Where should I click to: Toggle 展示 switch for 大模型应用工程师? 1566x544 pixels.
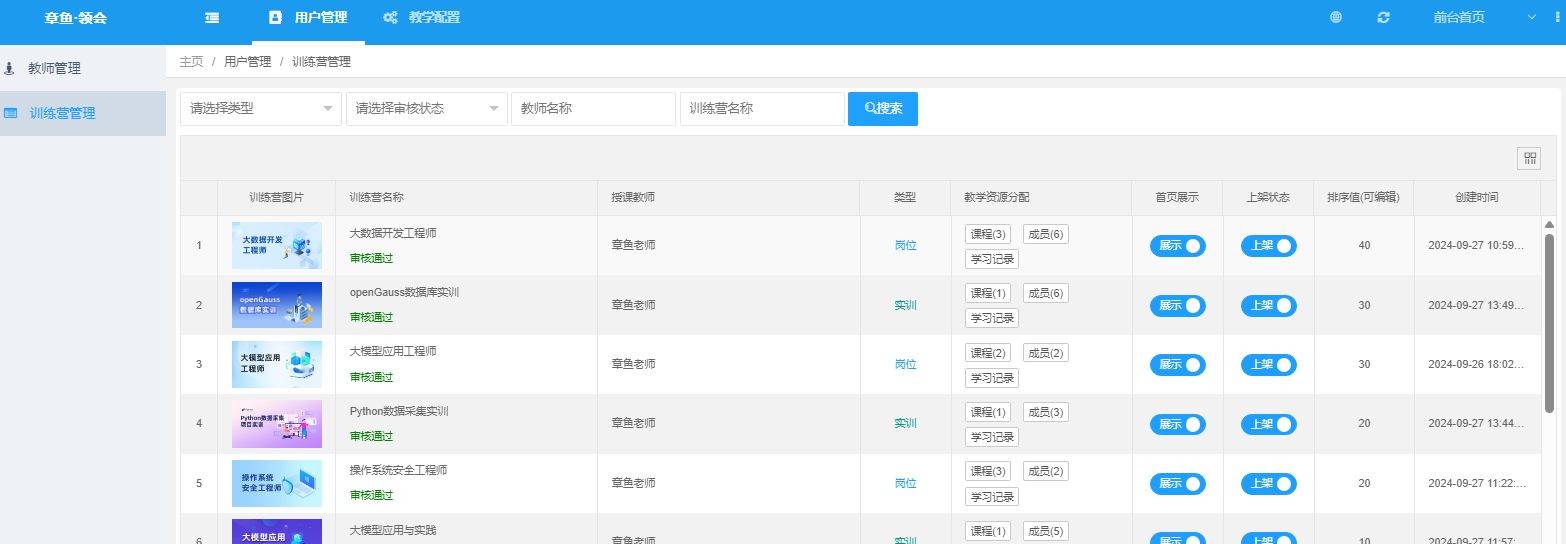(1178, 365)
